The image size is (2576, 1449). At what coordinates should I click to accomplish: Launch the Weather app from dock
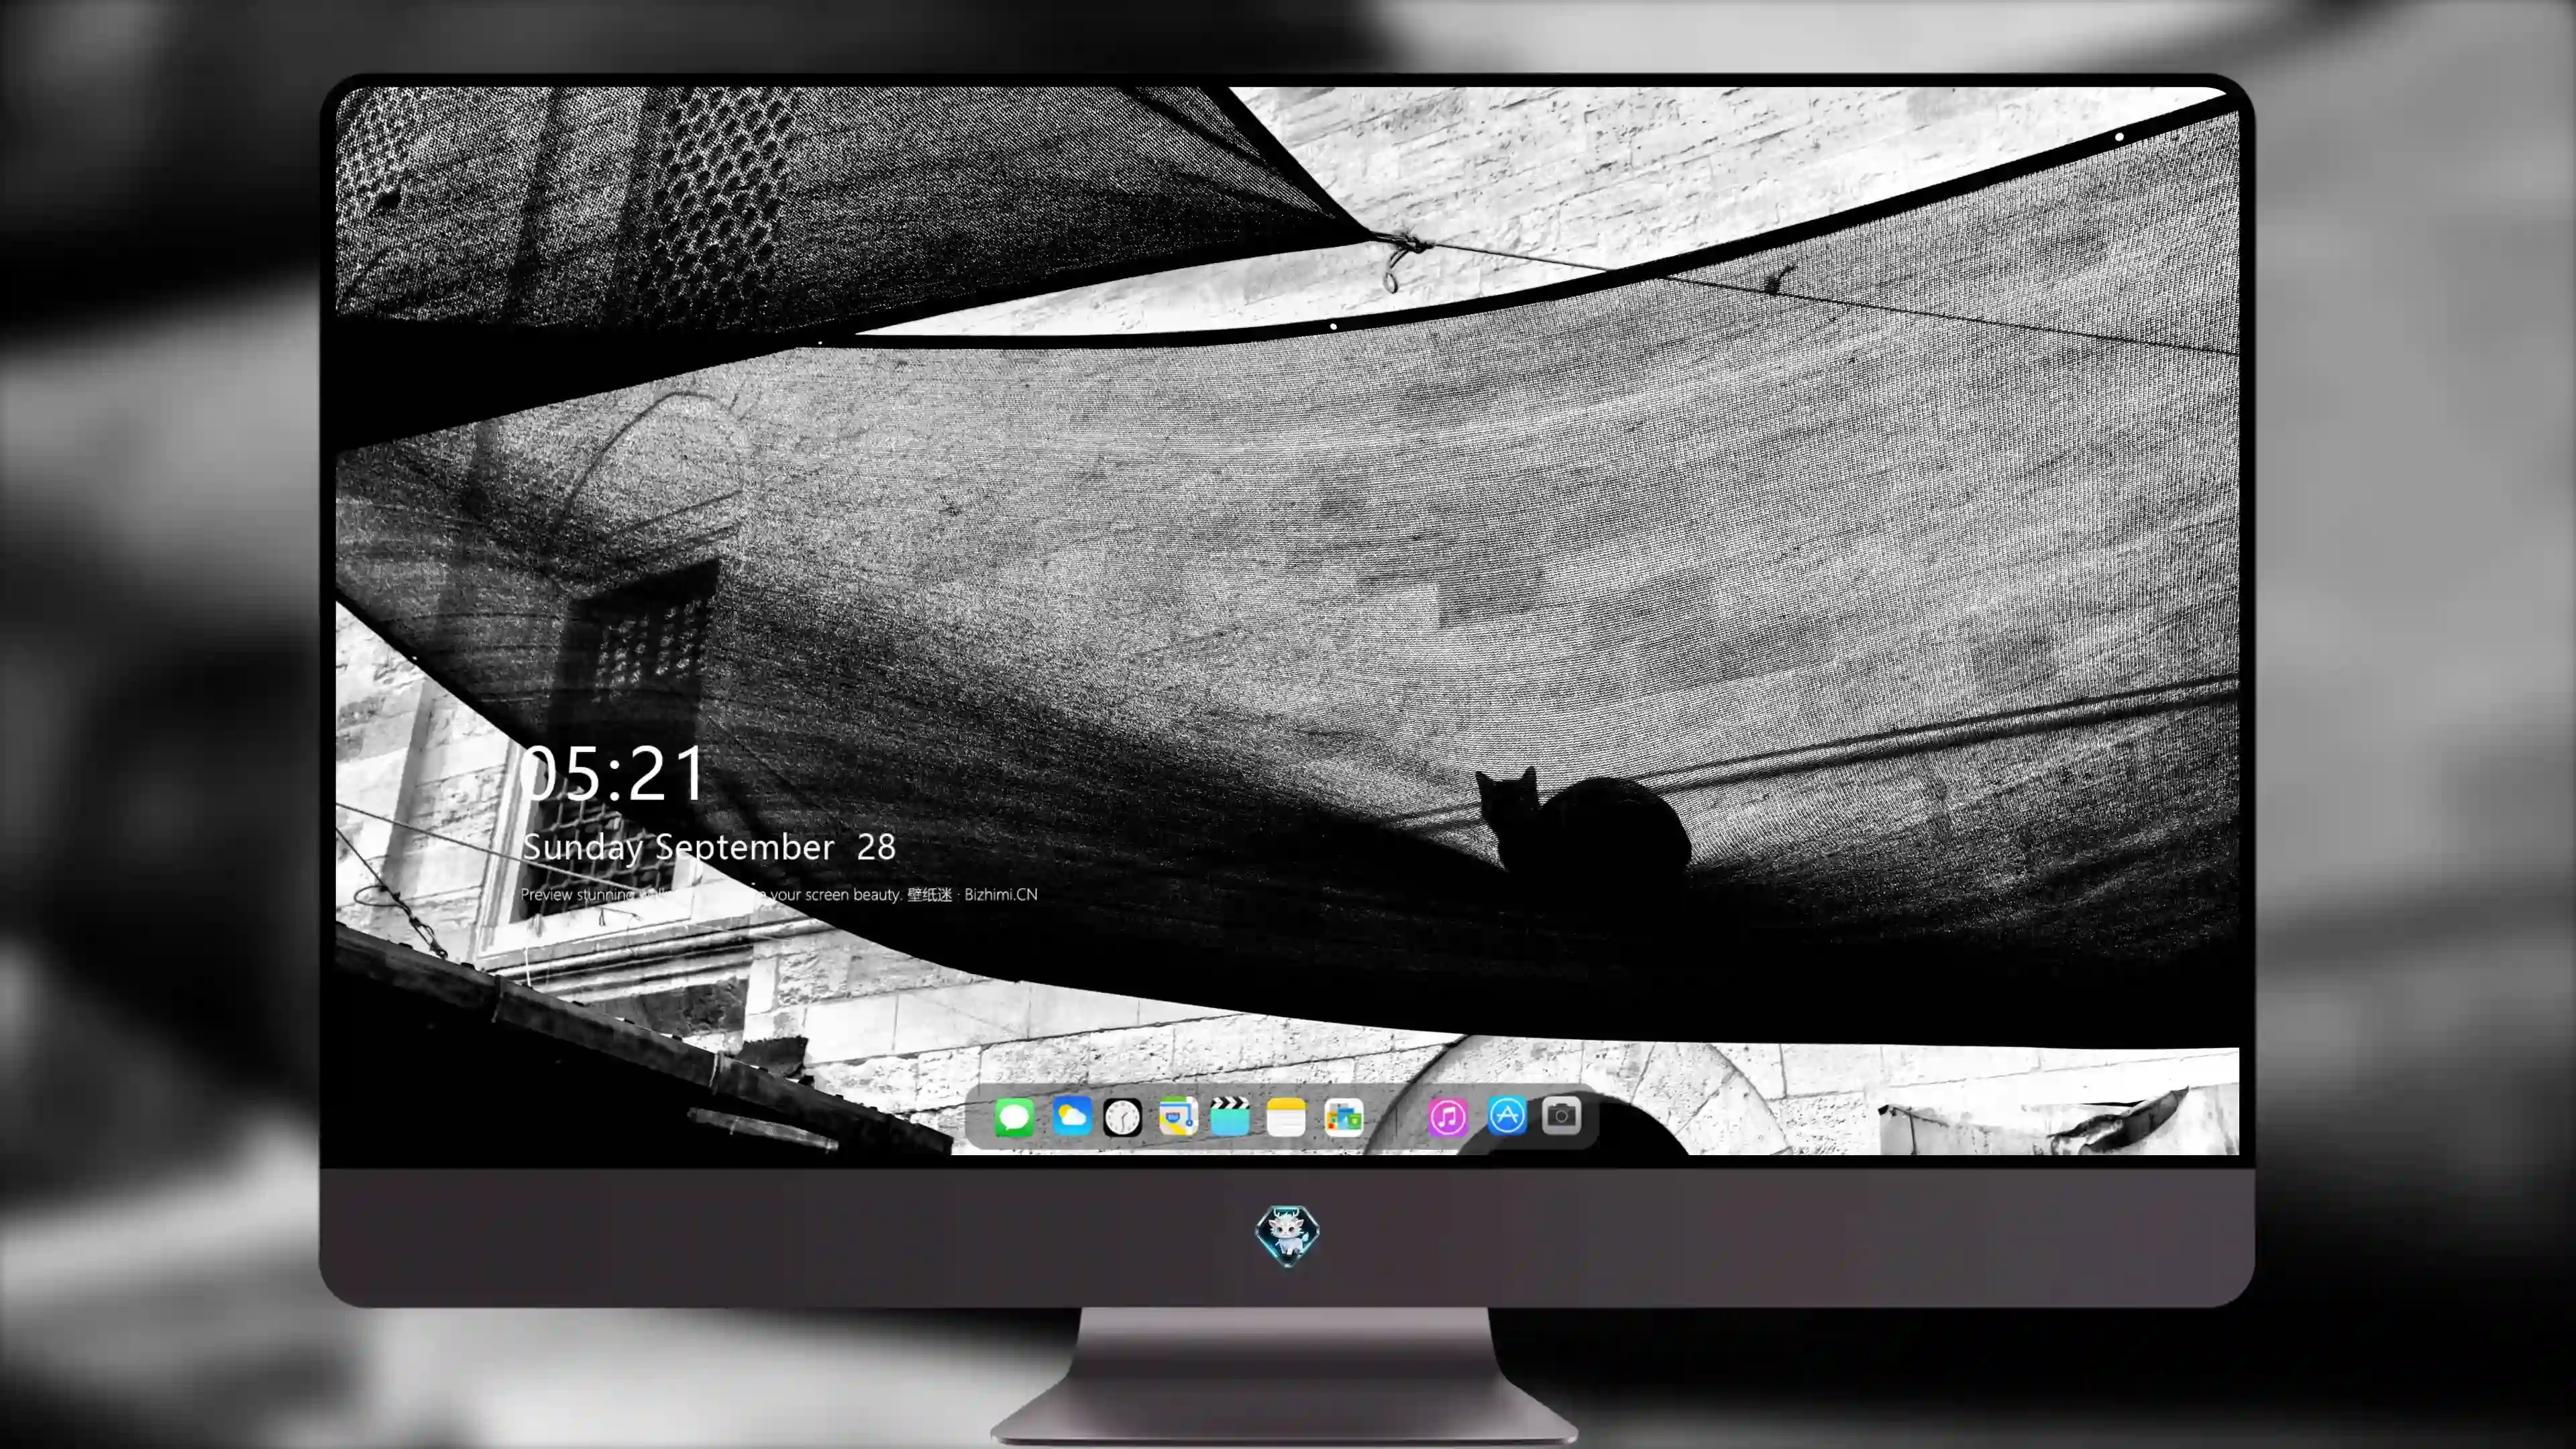point(1071,1116)
